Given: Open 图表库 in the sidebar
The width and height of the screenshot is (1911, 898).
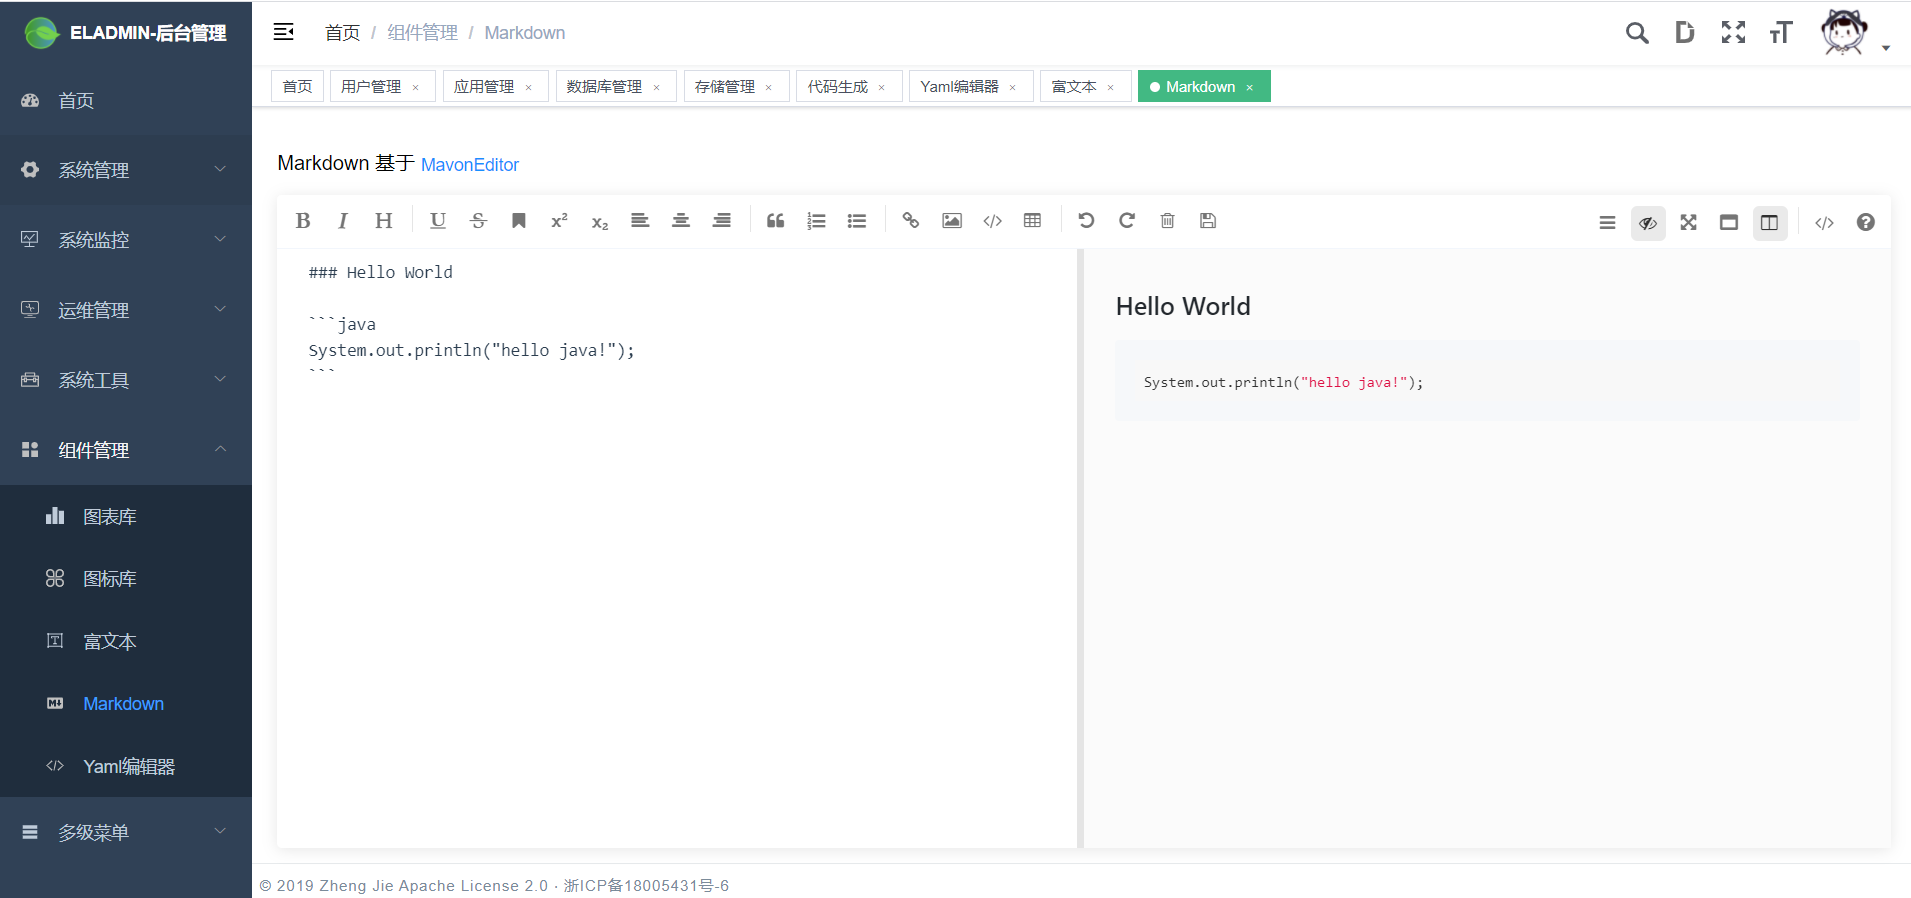Looking at the screenshot, I should point(126,516).
